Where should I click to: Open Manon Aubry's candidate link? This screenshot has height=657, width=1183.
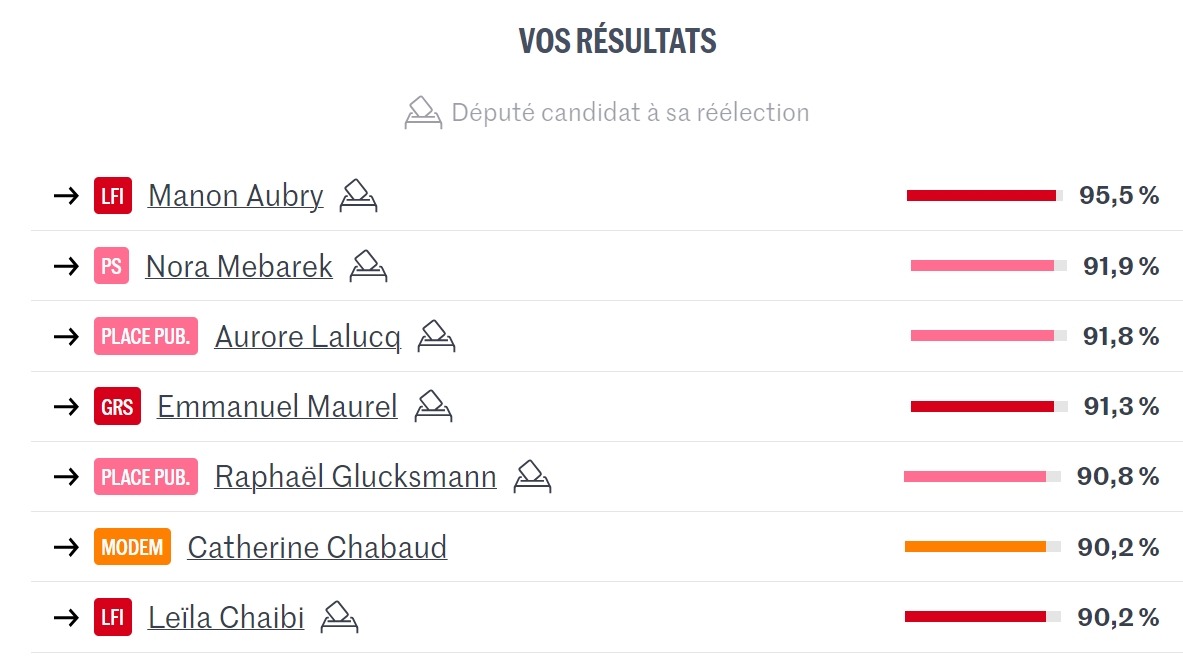(235, 196)
